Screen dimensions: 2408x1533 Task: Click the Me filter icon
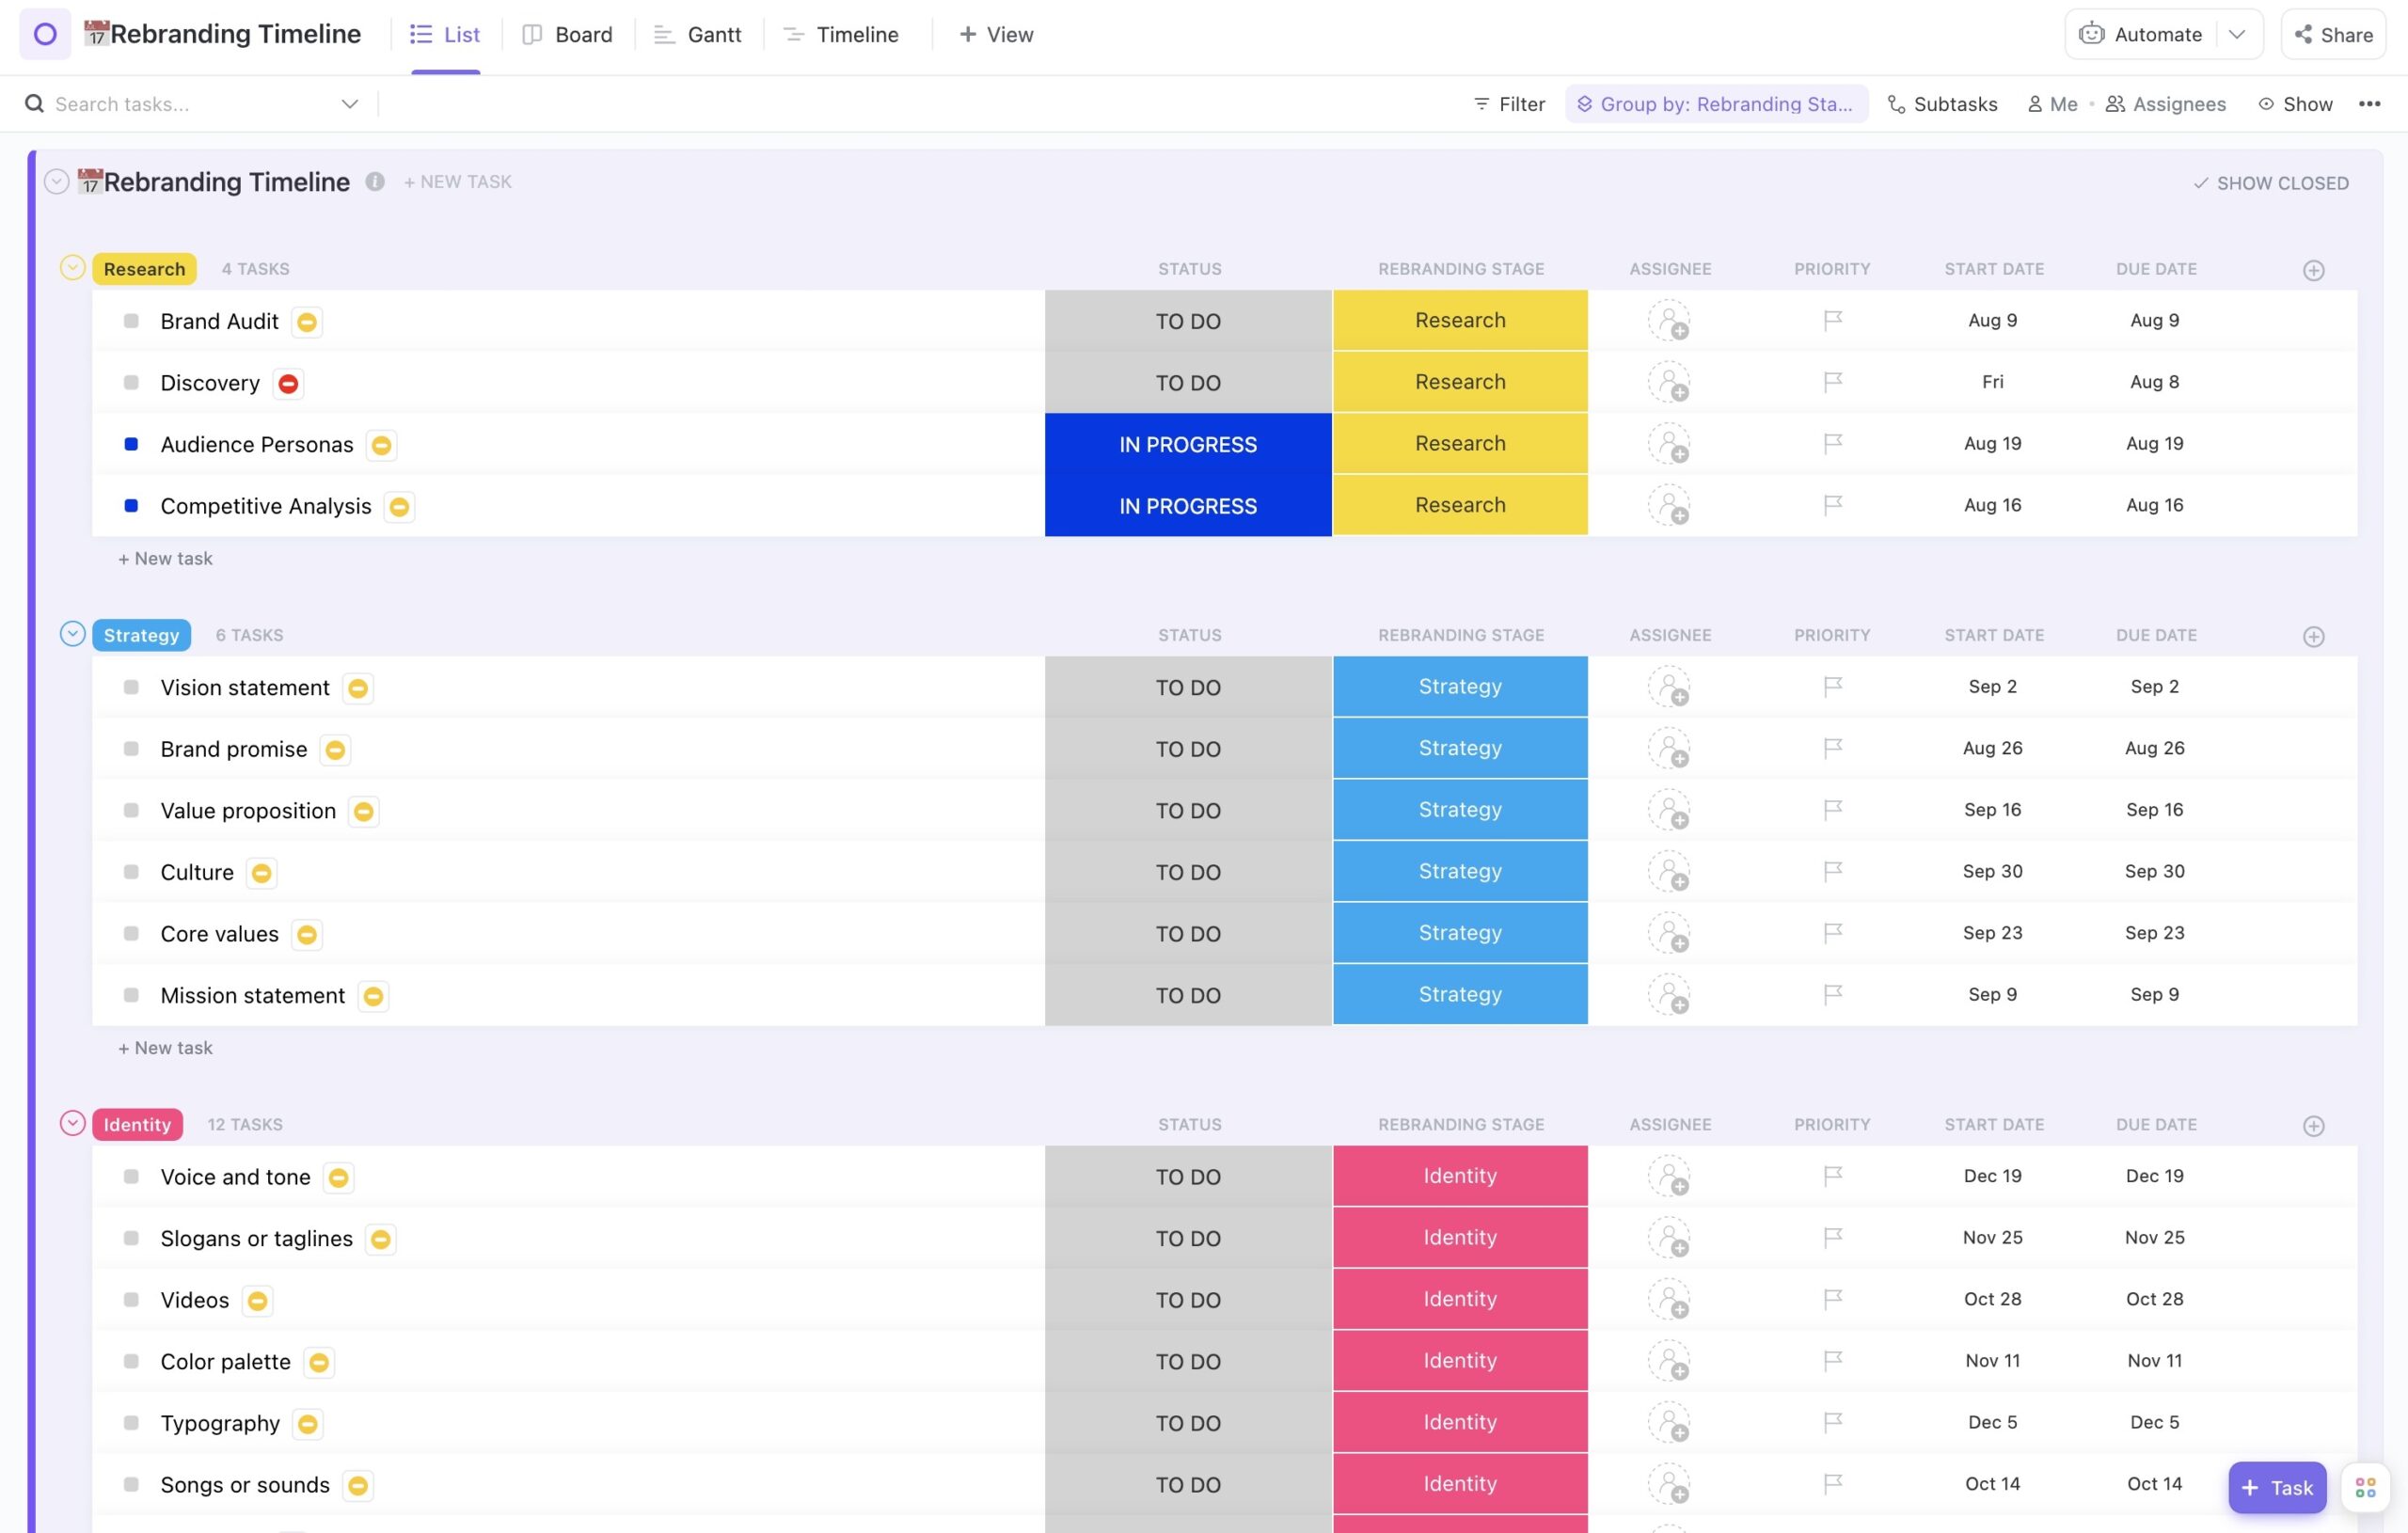pyautogui.click(x=2035, y=104)
